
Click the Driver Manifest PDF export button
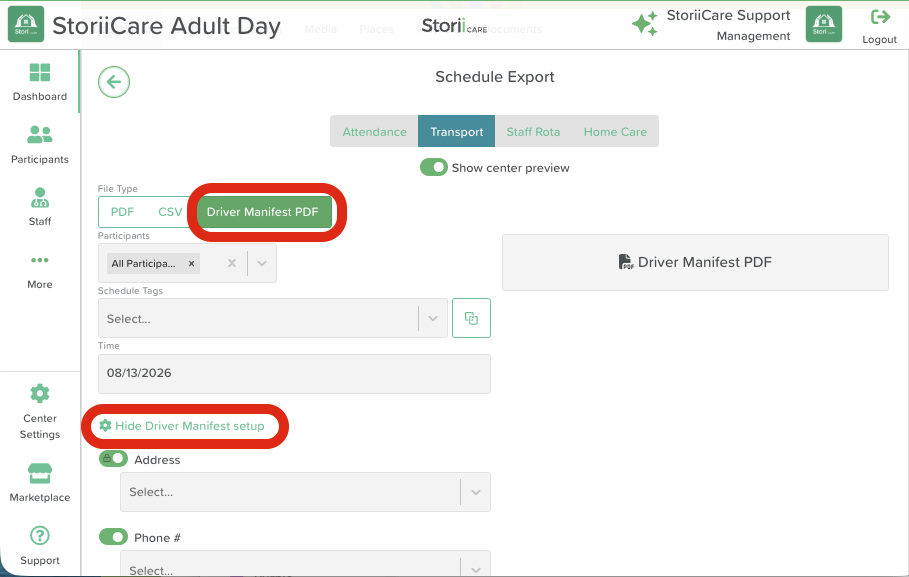[x=695, y=262]
